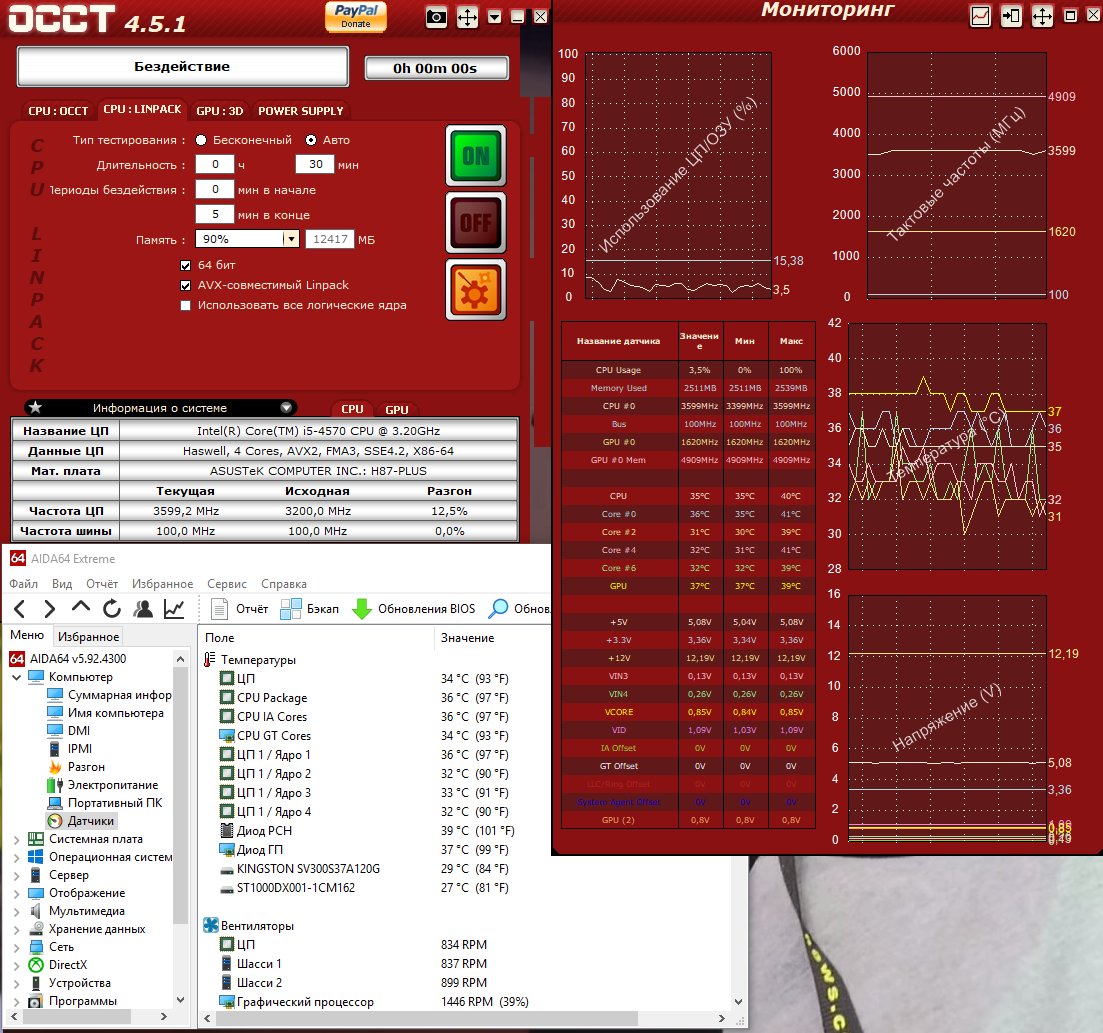Select the Датчики tree item
This screenshot has height=1033, width=1103.
tap(81, 820)
